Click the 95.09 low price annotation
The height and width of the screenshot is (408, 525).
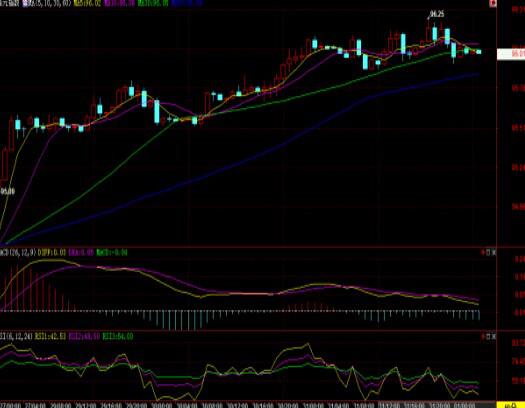[8, 191]
